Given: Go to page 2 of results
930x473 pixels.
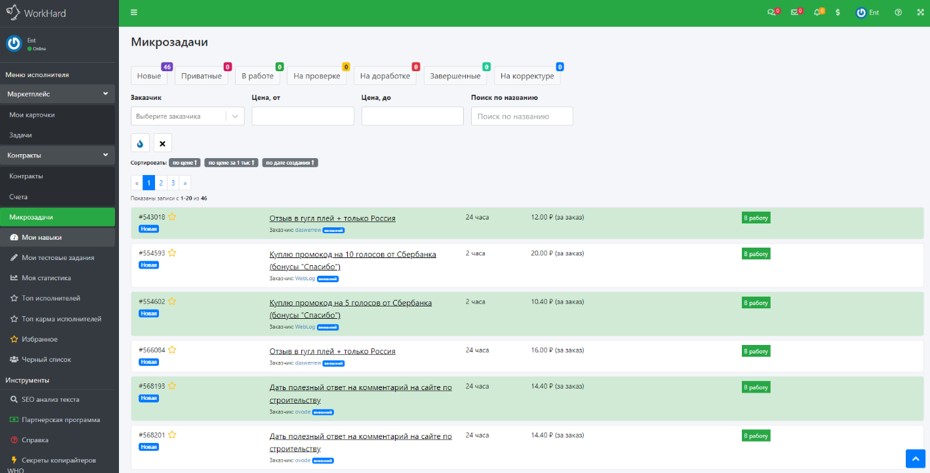Looking at the screenshot, I should point(161,183).
